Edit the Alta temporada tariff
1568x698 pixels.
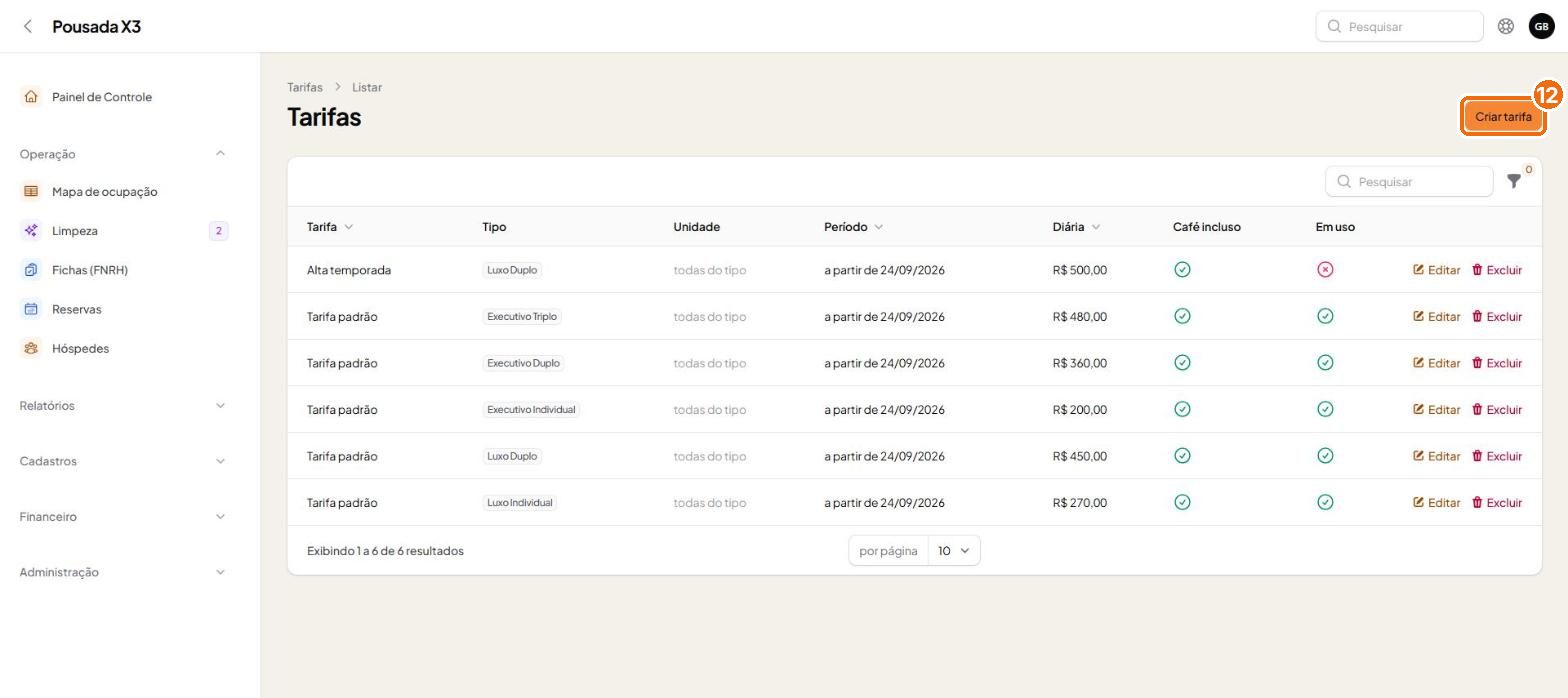click(x=1436, y=270)
